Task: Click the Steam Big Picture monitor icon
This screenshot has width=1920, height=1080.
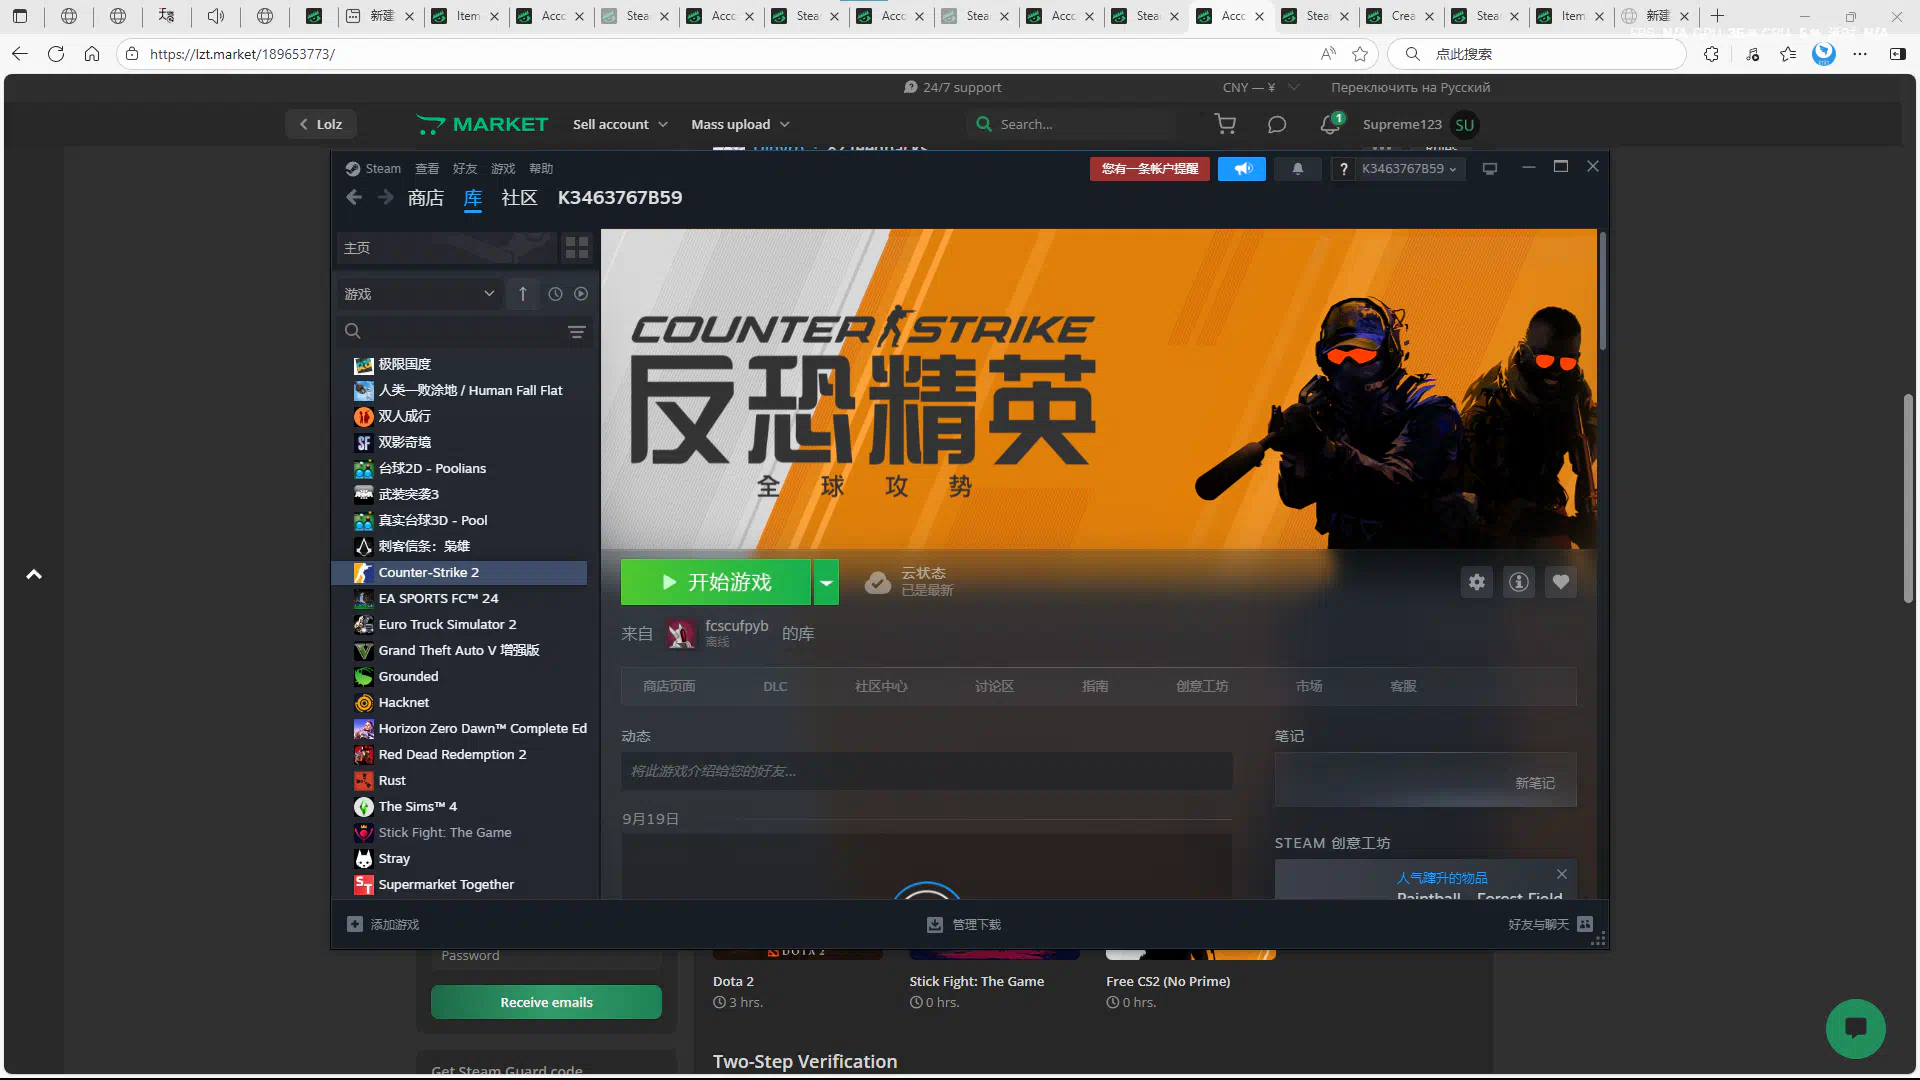Action: tap(1490, 169)
